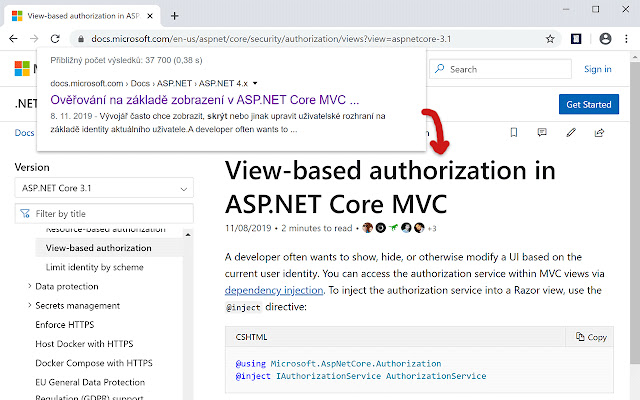Click the @inject IAuthorizationService code line
The width and height of the screenshot is (640, 400).
361,376
